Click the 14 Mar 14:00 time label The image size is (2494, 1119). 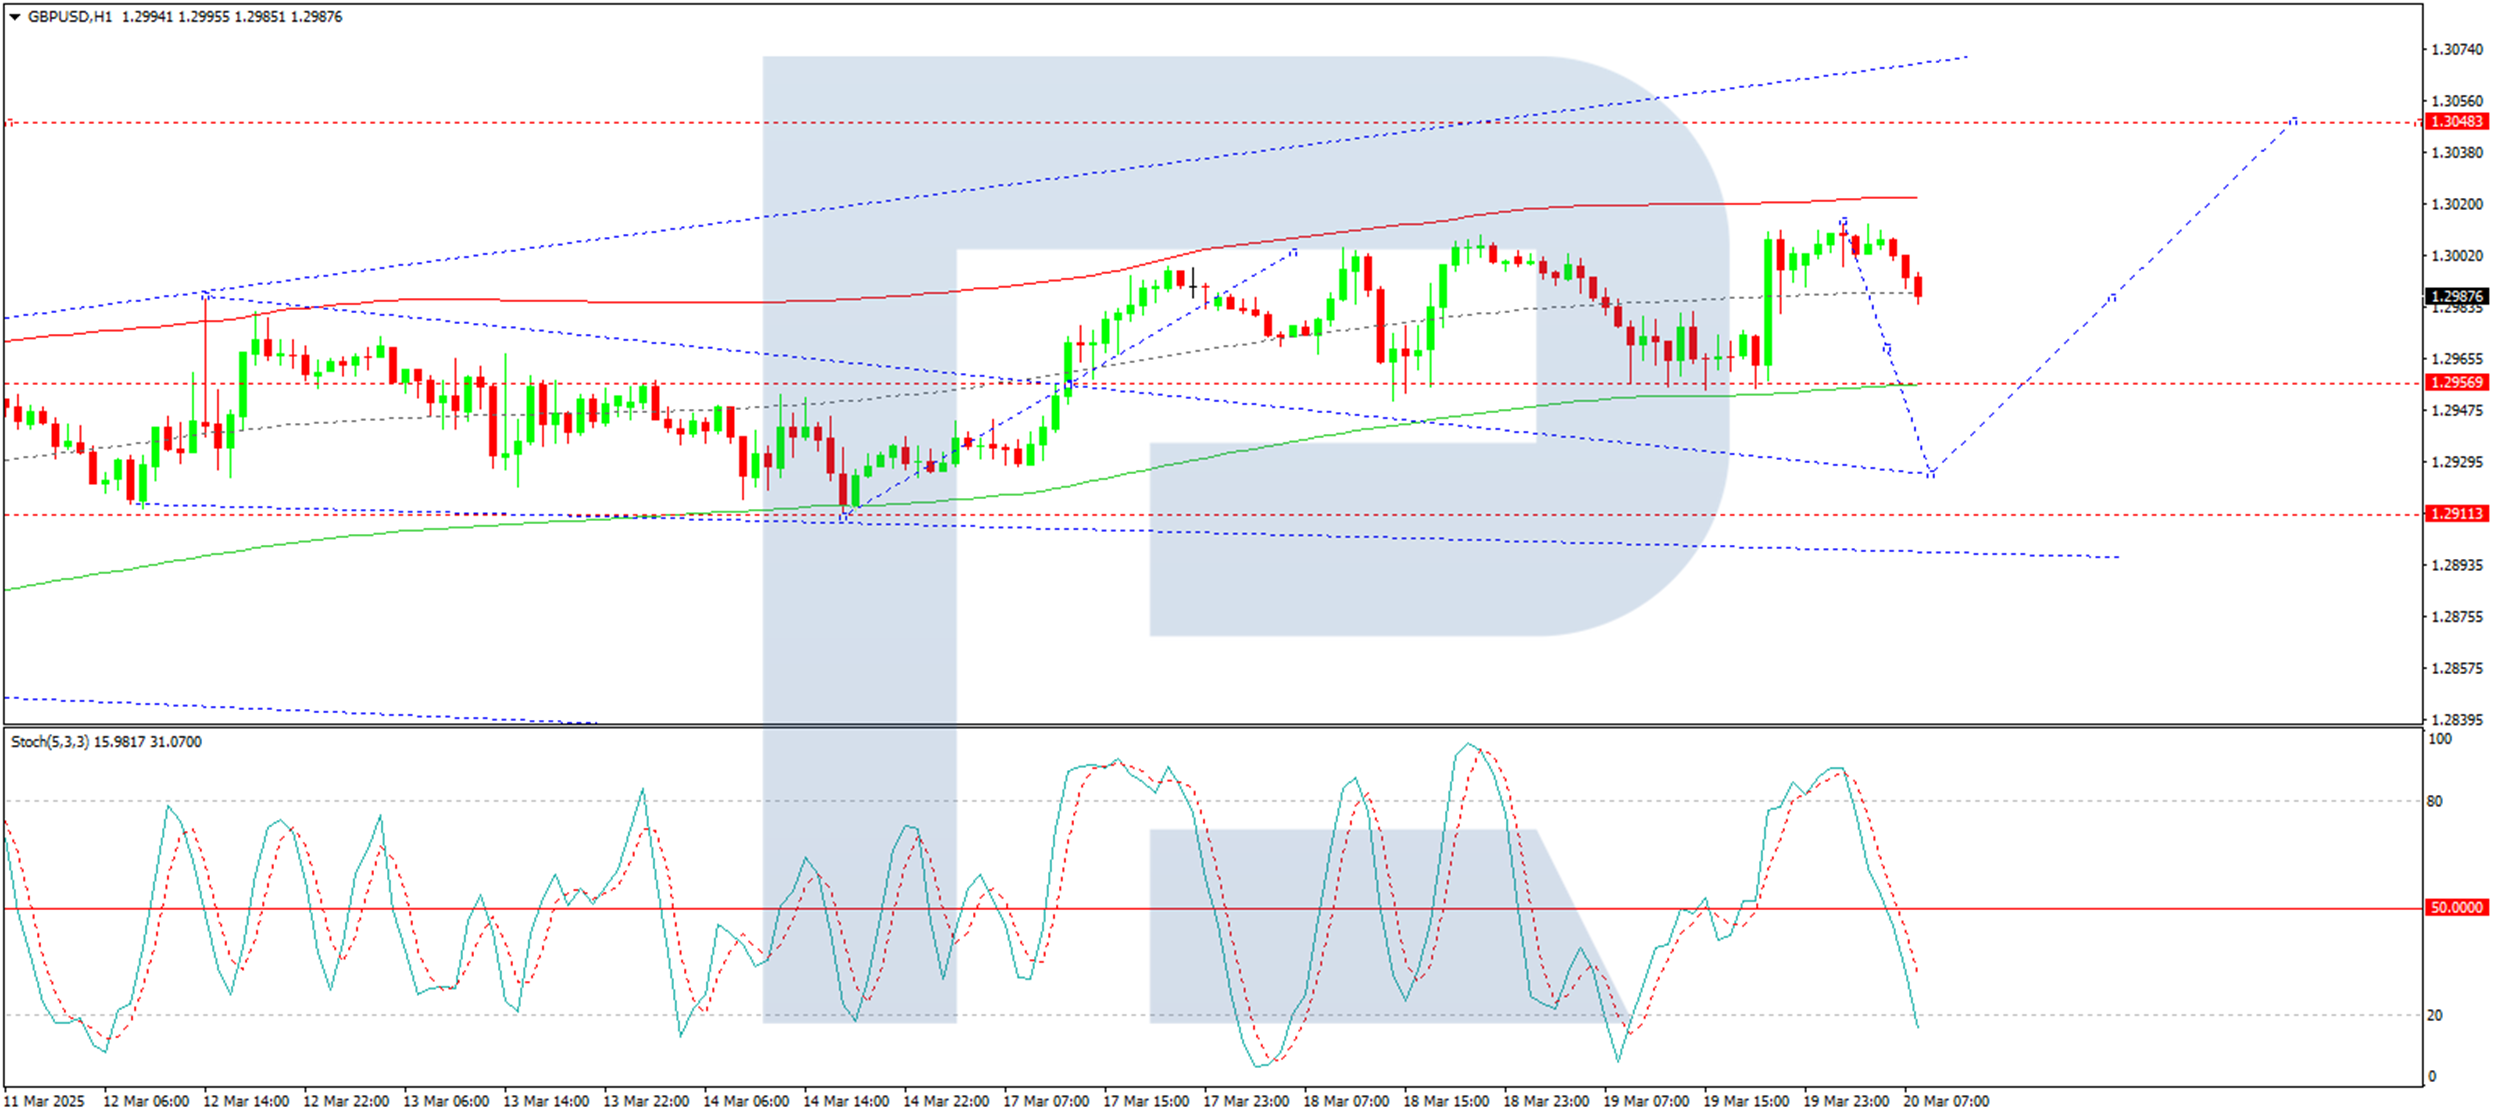click(846, 1101)
